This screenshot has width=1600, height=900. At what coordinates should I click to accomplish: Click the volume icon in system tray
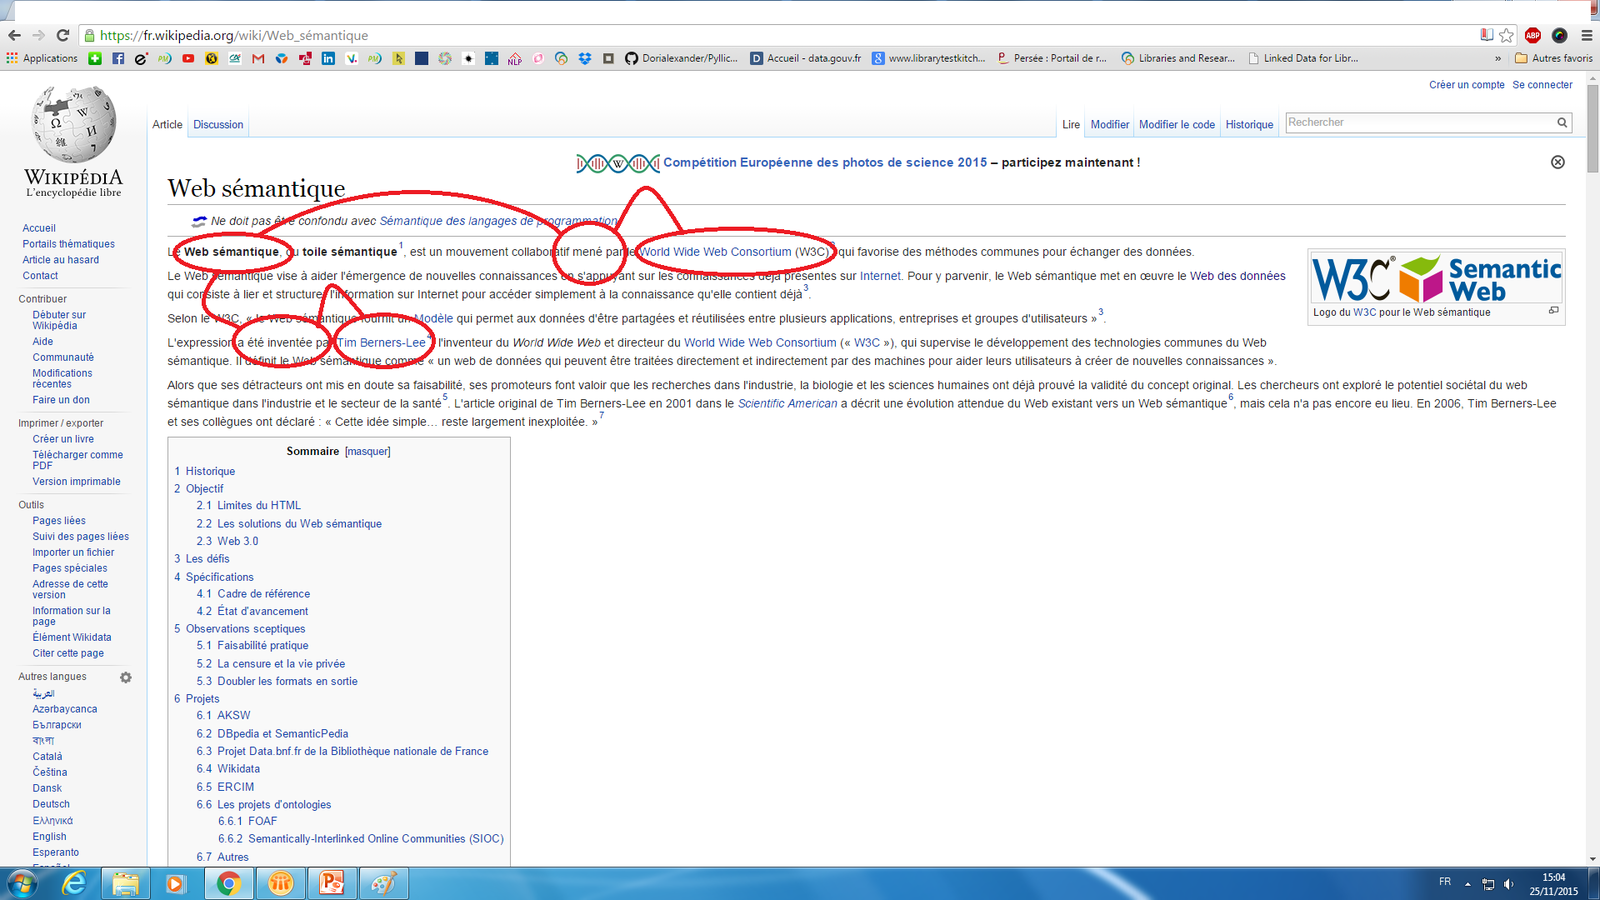click(1508, 884)
